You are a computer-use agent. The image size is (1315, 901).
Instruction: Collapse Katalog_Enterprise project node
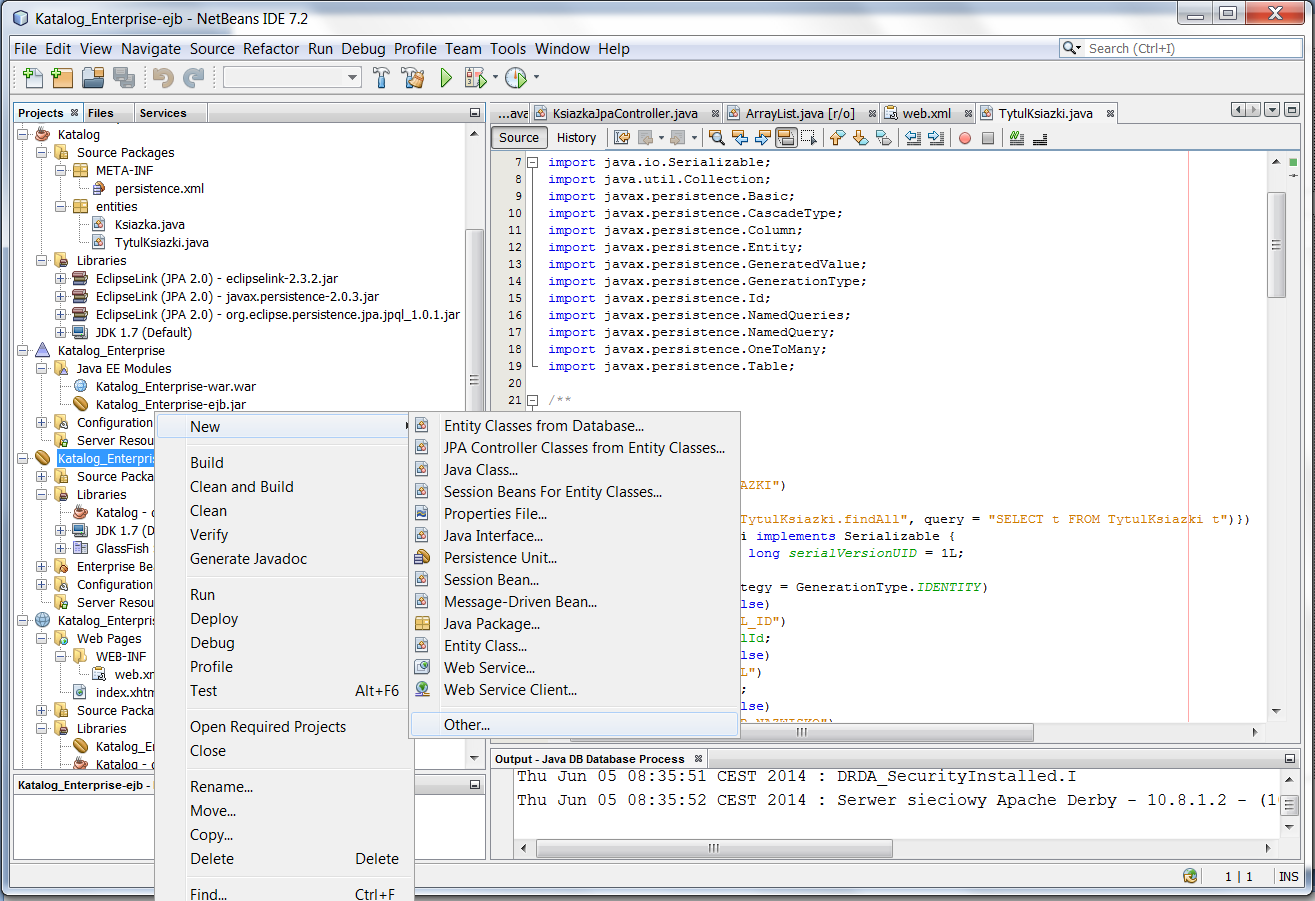(x=24, y=350)
